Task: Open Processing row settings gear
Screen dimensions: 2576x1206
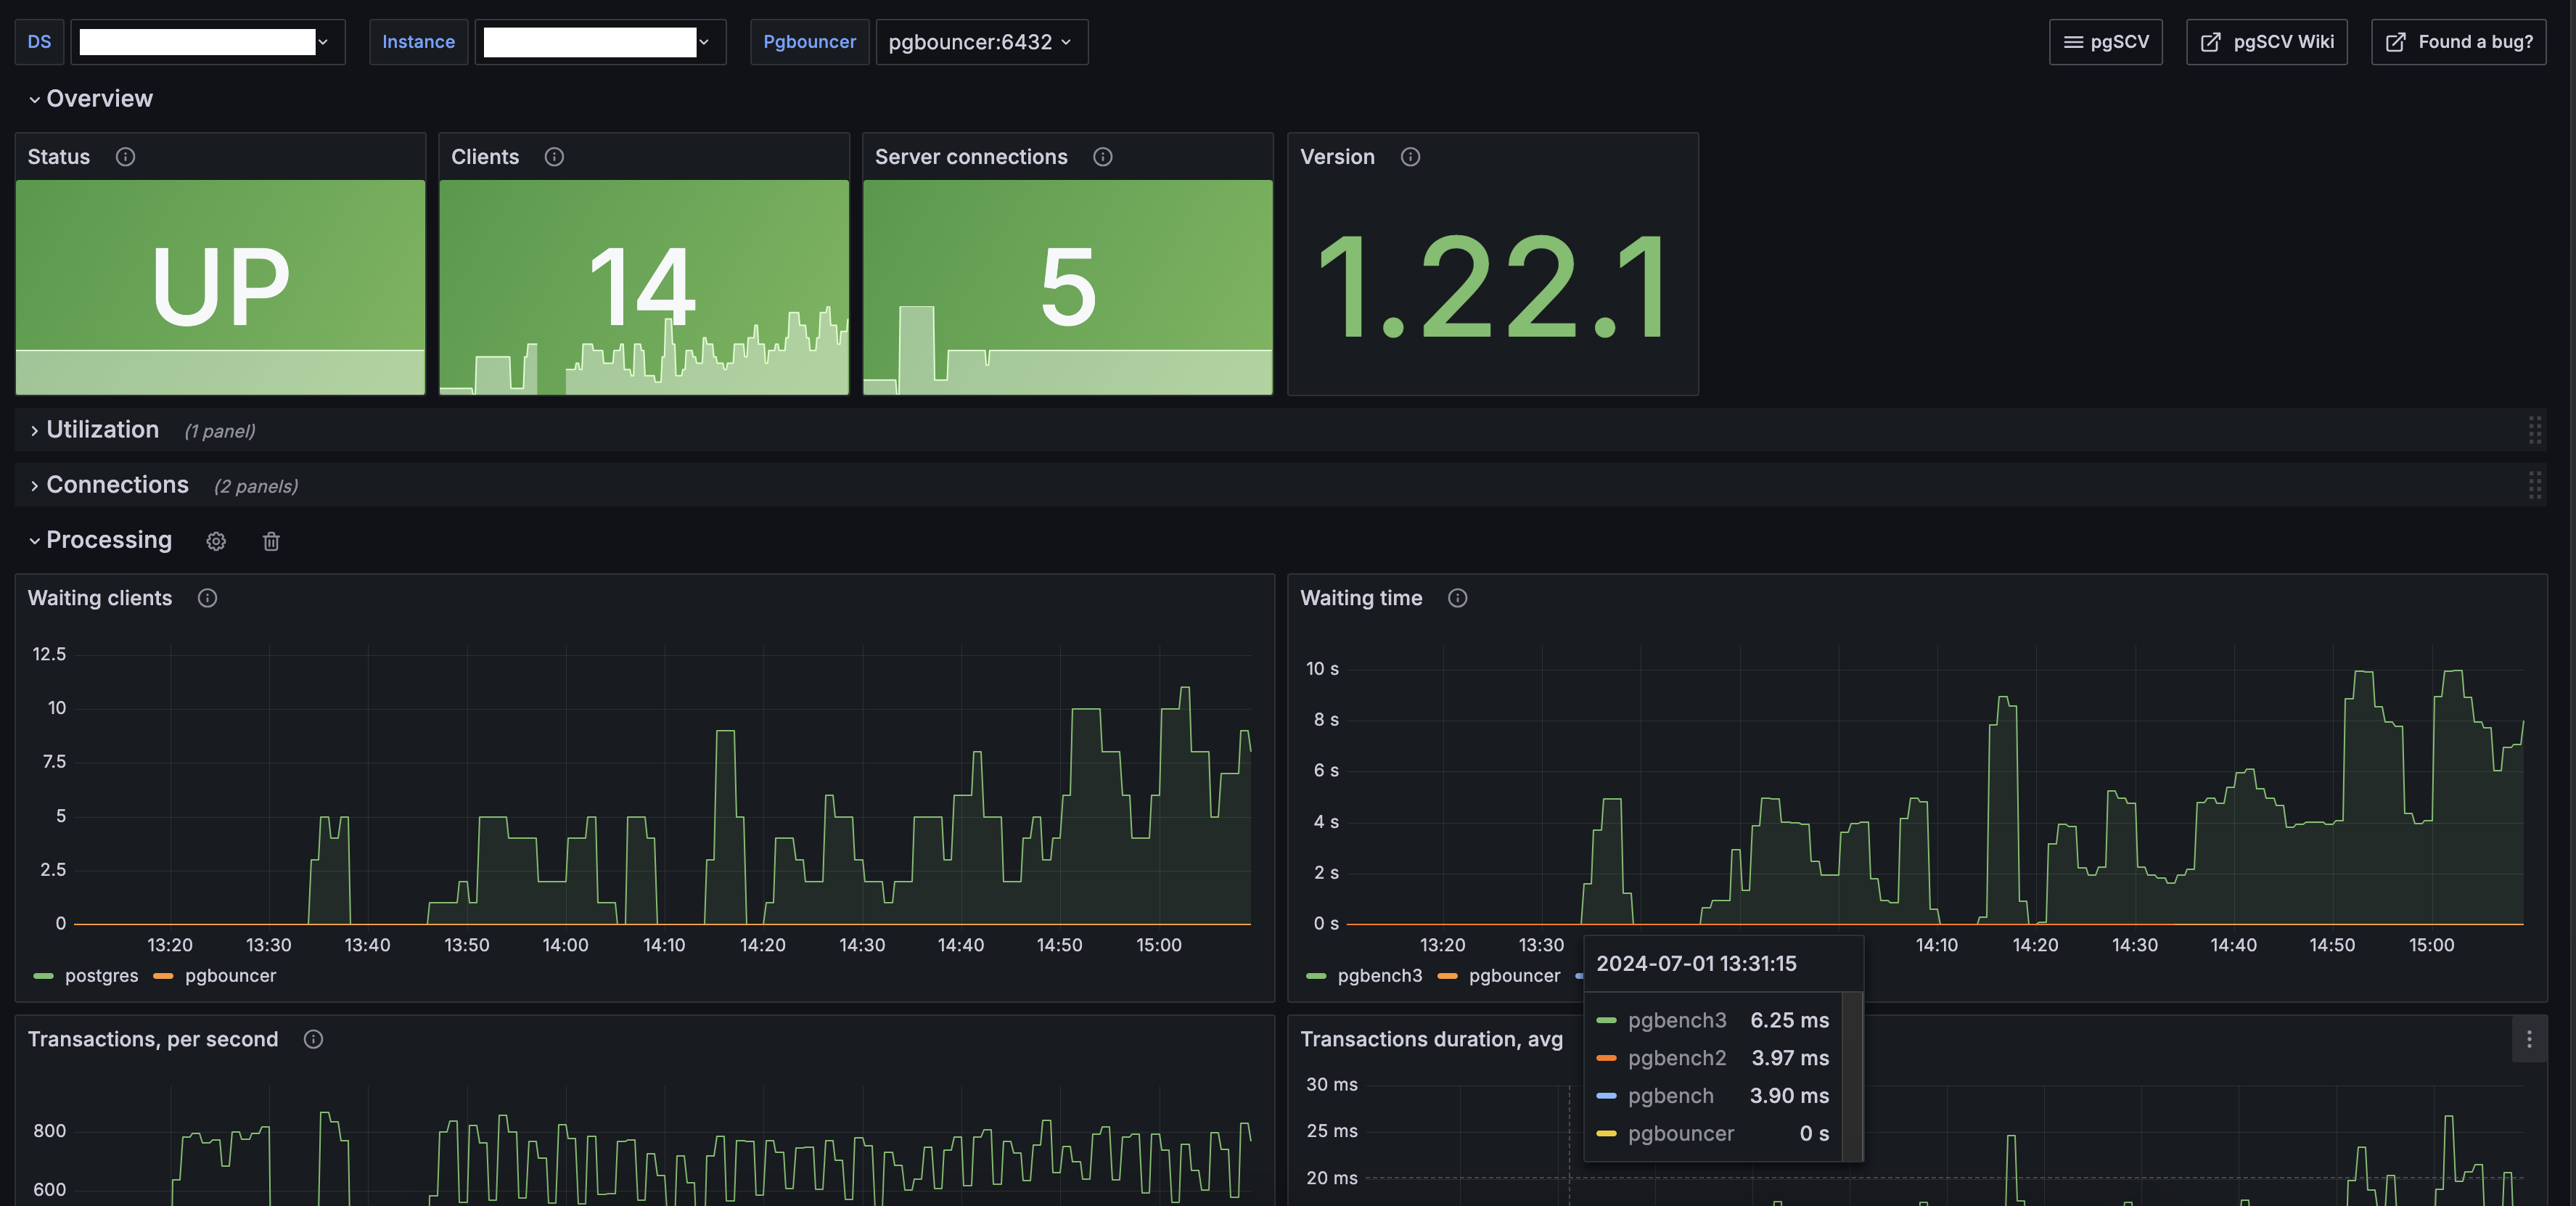Action: (216, 541)
